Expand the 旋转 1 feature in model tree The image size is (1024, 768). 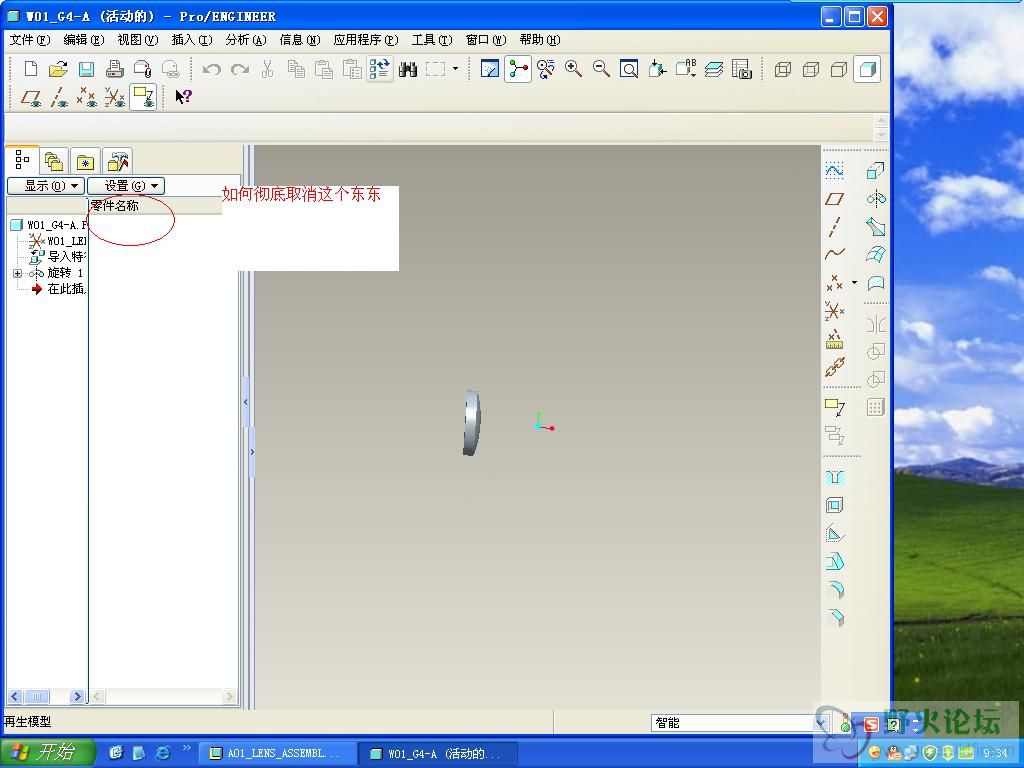tap(18, 273)
